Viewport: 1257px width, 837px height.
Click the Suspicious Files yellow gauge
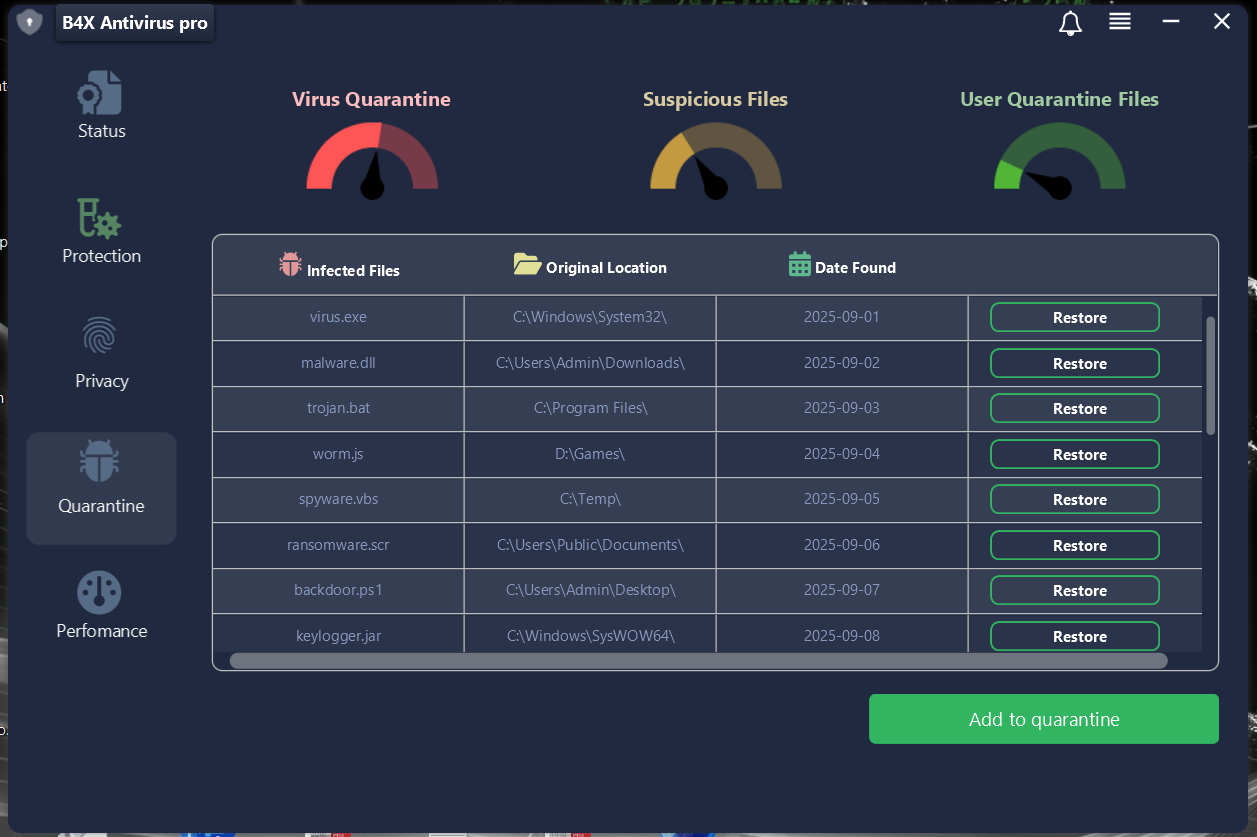pyautogui.click(x=716, y=160)
